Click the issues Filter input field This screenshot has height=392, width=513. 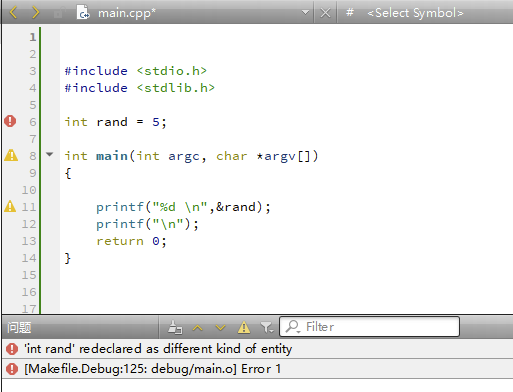pyautogui.click(x=369, y=327)
